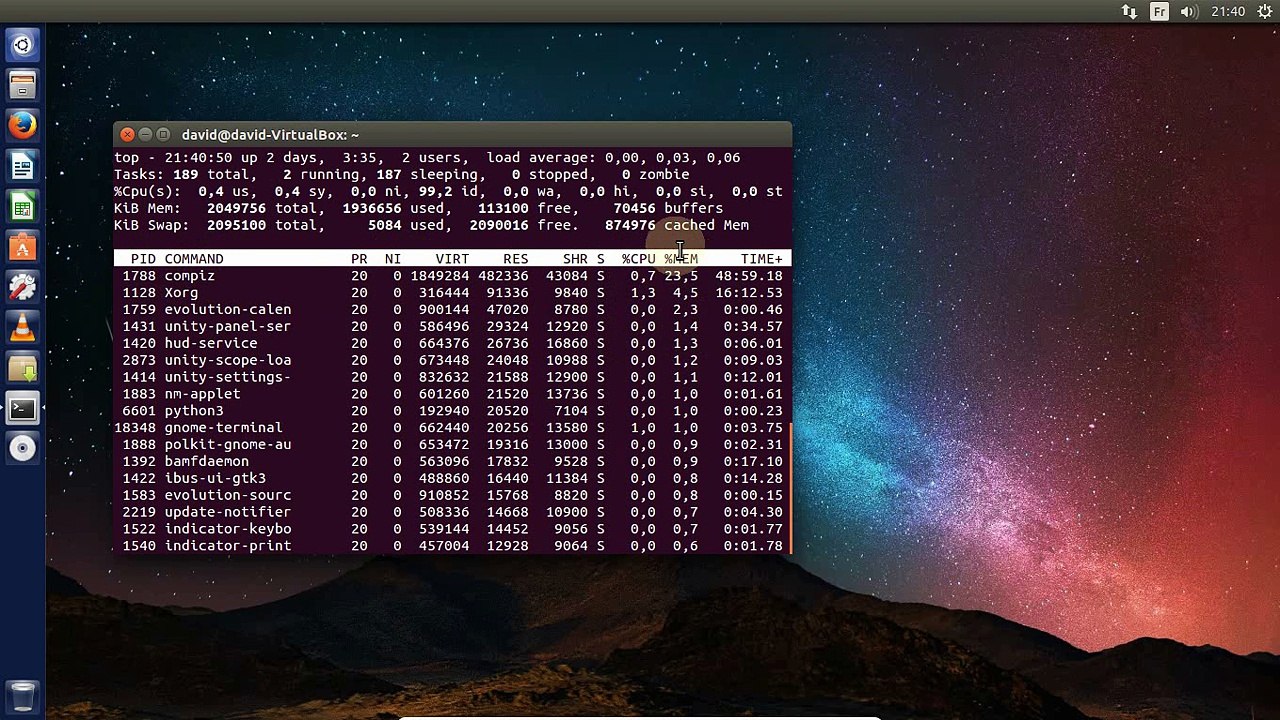Click the %CPU column header
Screen dimensions: 1280x720
[x=638, y=259]
